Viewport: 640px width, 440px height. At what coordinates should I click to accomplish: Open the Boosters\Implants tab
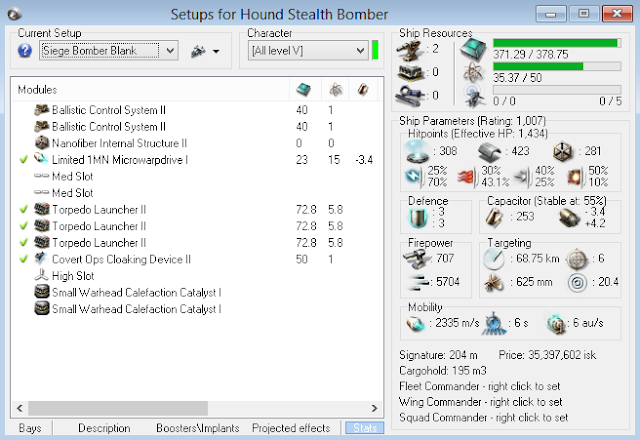[x=198, y=428]
